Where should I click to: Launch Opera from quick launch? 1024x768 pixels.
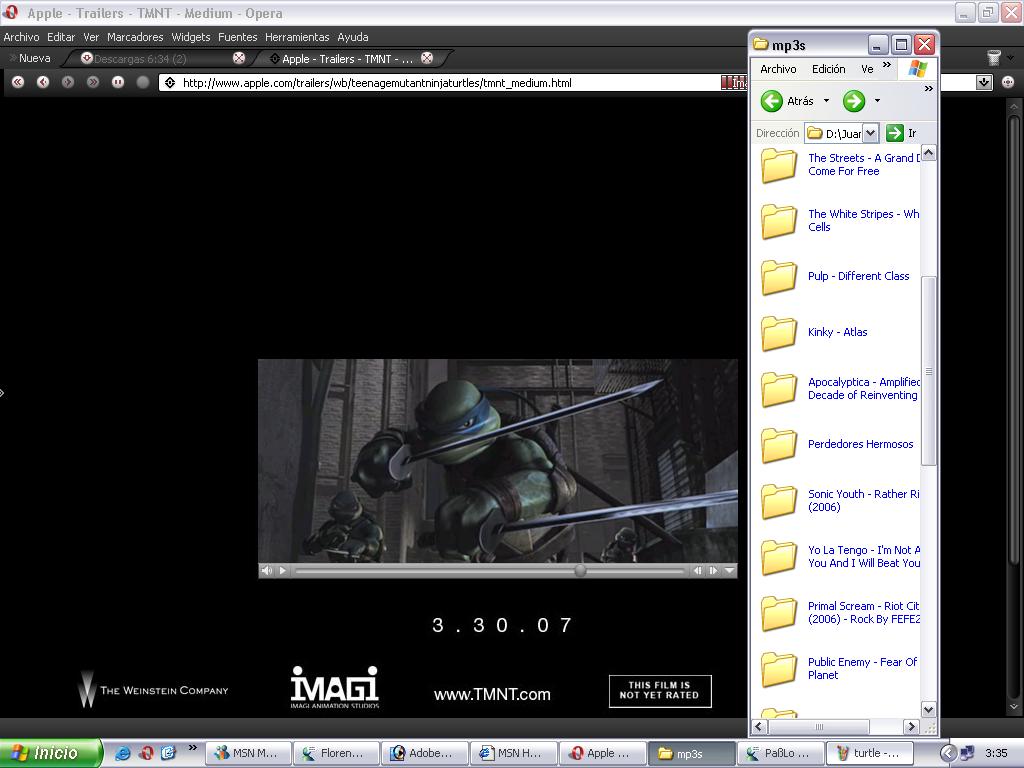(146, 753)
